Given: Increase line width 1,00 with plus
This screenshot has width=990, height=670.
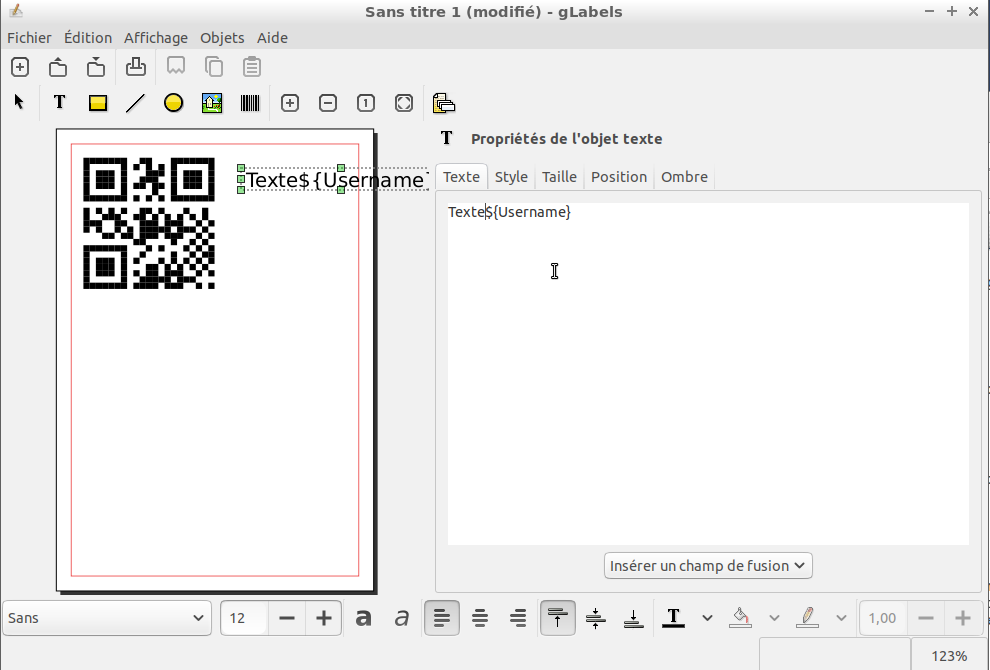Looking at the screenshot, I should pyautogui.click(x=963, y=618).
